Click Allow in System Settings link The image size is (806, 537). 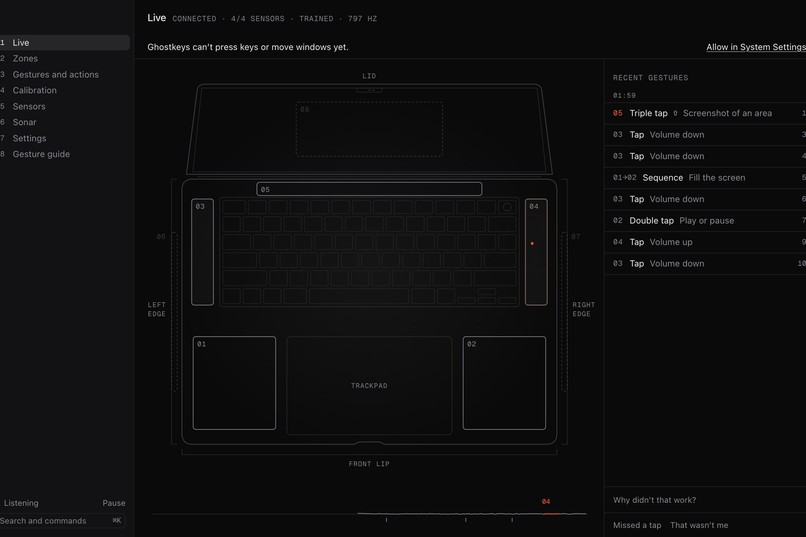point(756,47)
